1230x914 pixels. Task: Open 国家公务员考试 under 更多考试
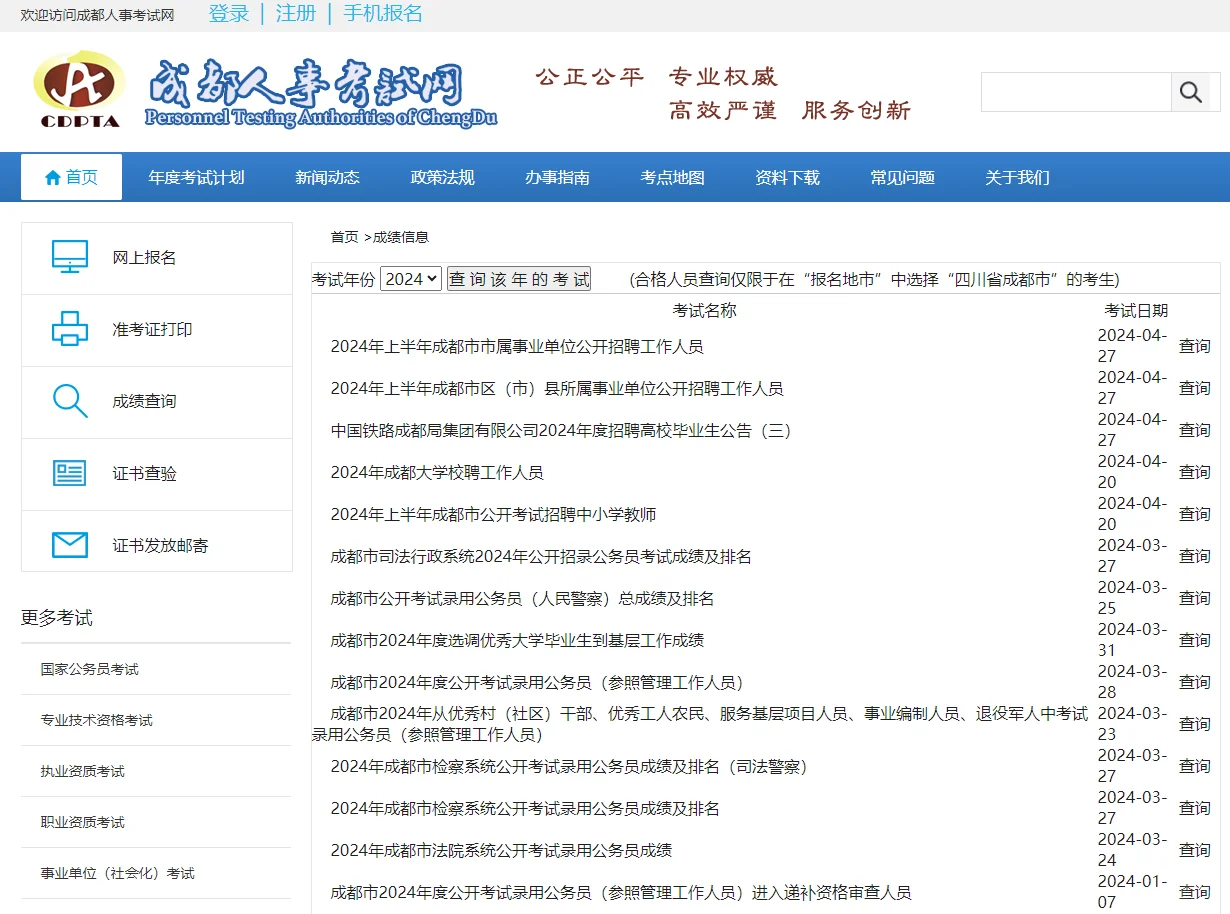(x=89, y=669)
